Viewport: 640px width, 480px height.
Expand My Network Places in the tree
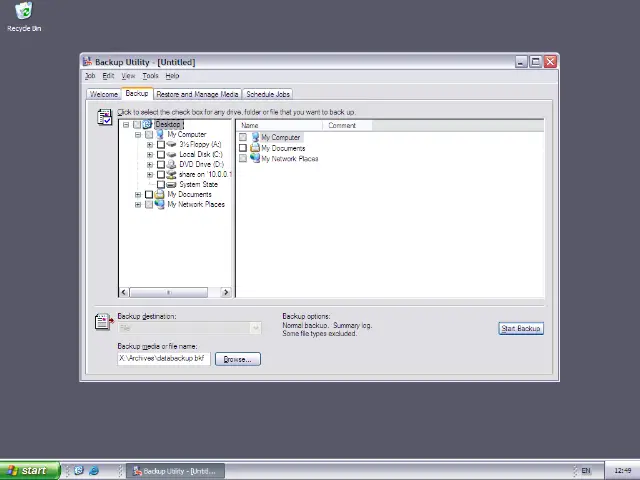(138, 204)
